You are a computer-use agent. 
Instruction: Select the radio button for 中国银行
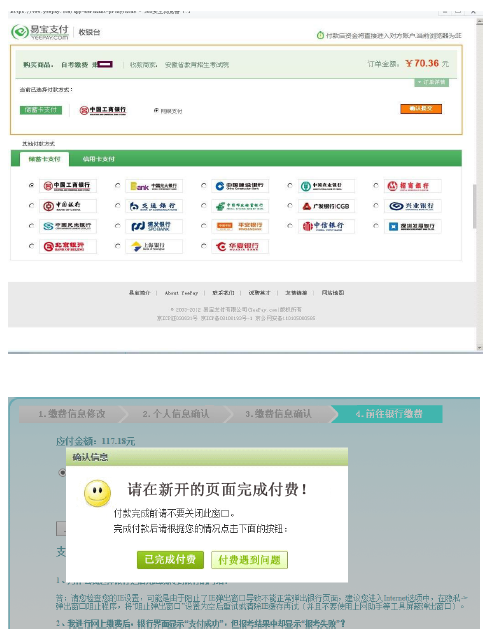pyautogui.click(x=31, y=205)
